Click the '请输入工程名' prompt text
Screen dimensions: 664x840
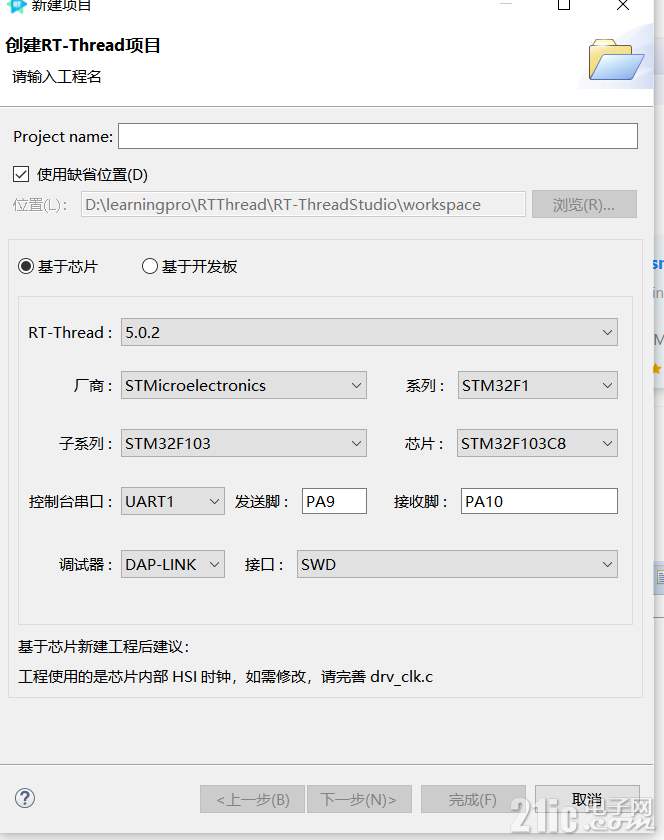pos(57,77)
